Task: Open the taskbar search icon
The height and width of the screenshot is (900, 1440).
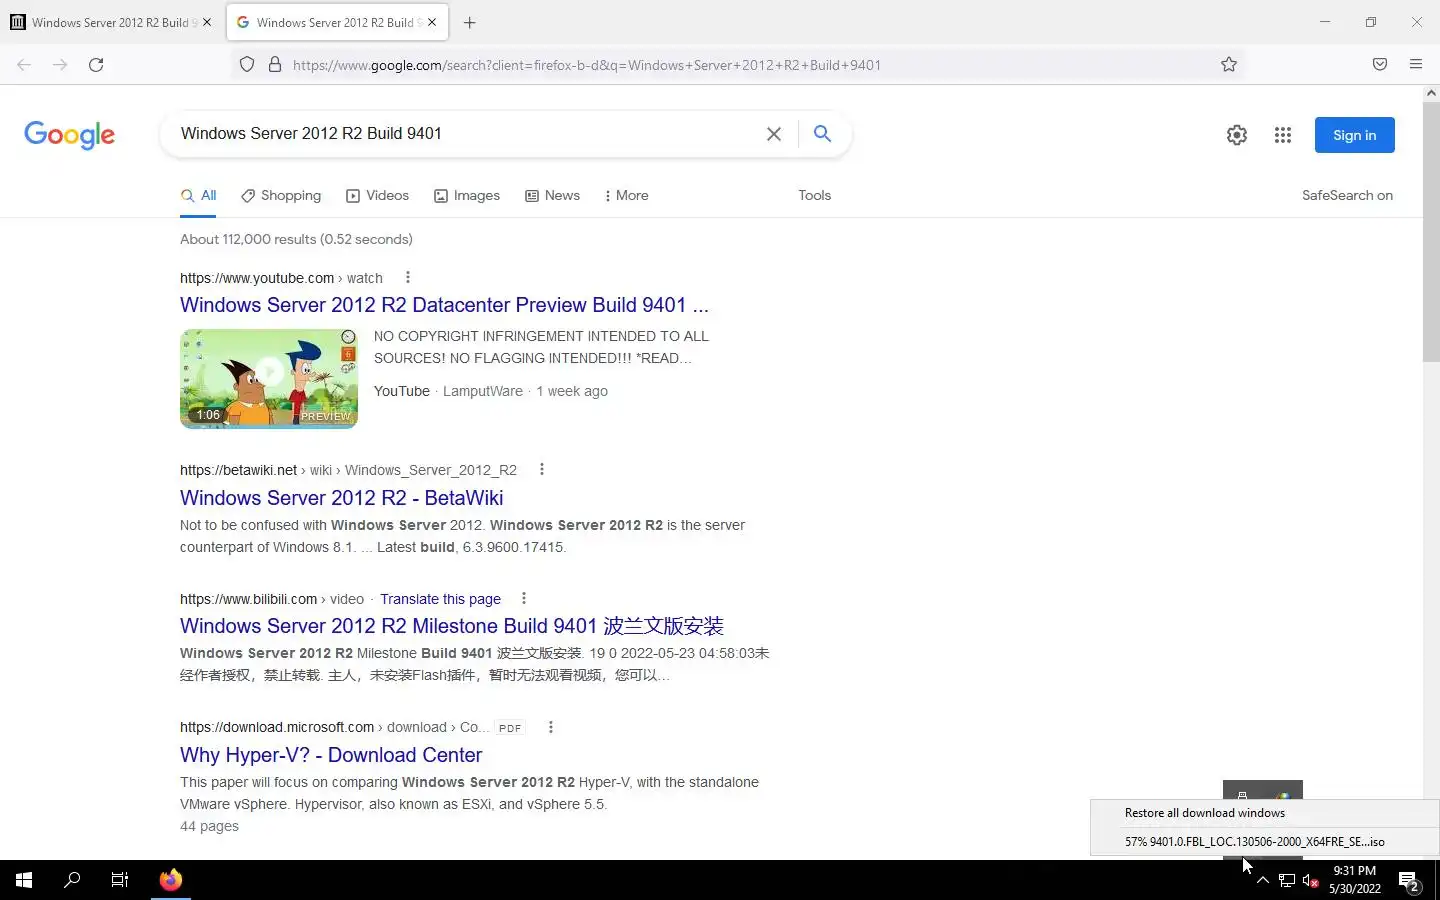Action: coord(72,880)
